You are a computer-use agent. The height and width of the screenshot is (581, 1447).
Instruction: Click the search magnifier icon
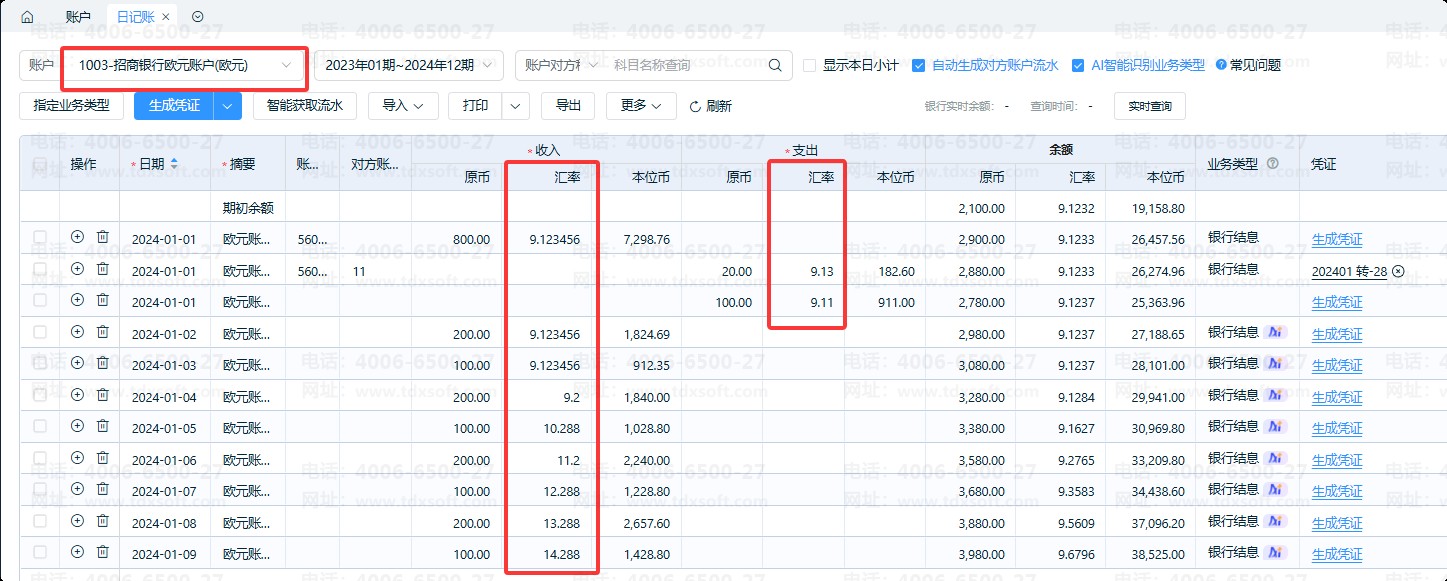[x=775, y=66]
